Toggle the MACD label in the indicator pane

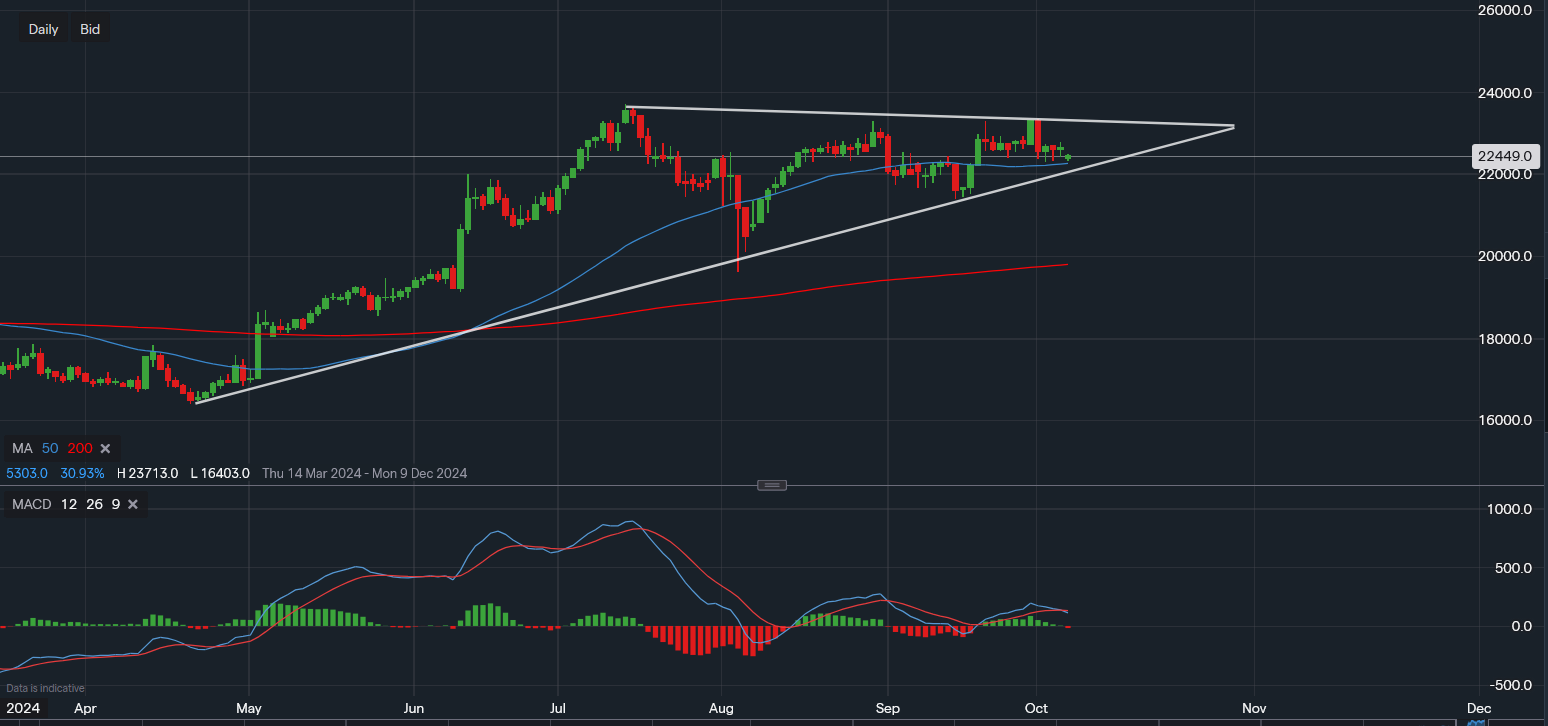pos(32,504)
